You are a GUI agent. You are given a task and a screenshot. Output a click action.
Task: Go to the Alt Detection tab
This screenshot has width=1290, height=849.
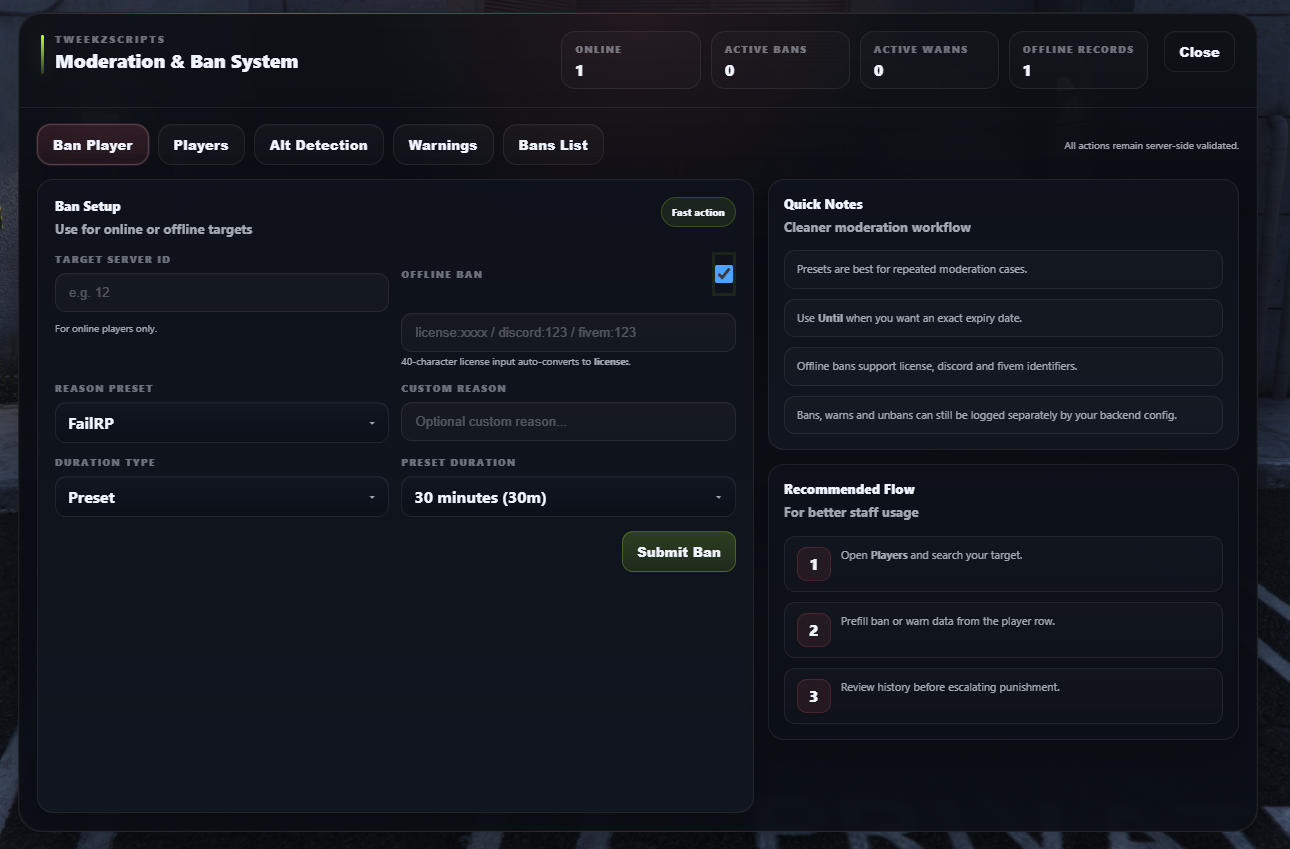click(318, 145)
